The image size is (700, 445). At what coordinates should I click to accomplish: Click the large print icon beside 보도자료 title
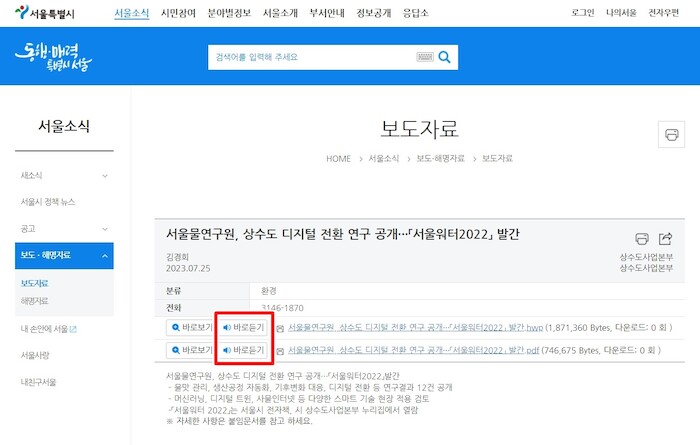[671, 135]
